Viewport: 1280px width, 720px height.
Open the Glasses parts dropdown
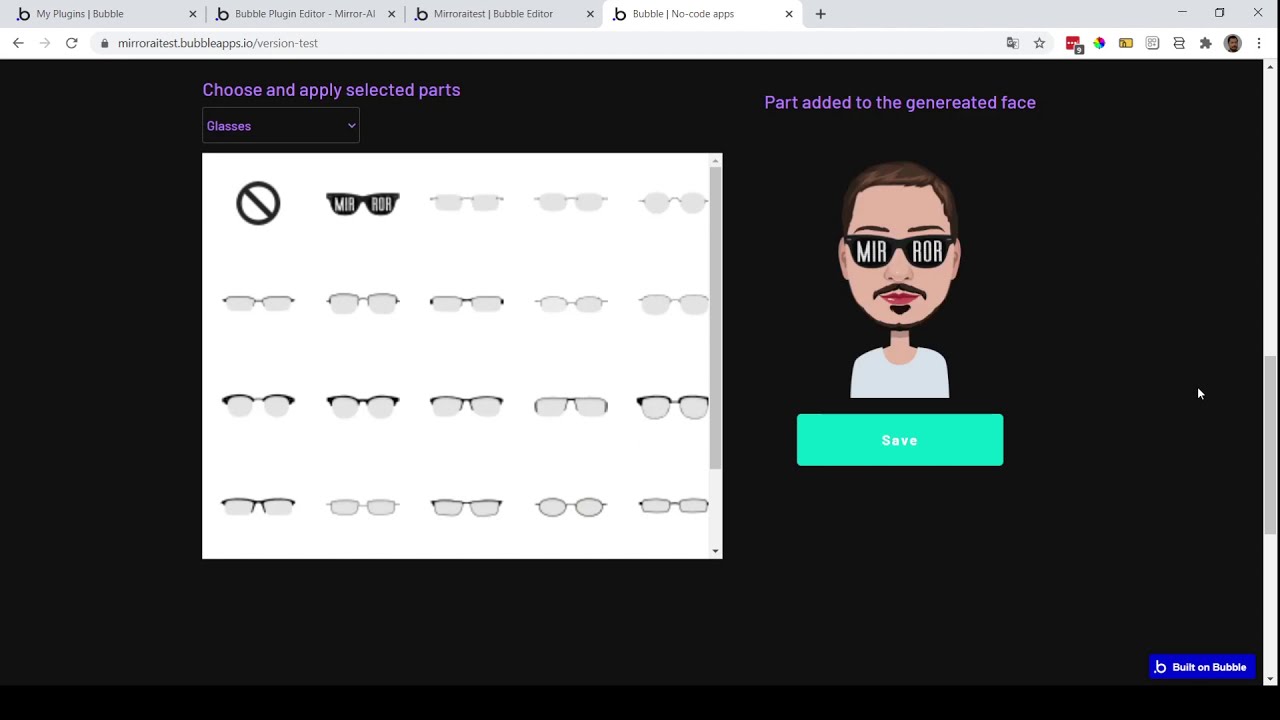281,126
